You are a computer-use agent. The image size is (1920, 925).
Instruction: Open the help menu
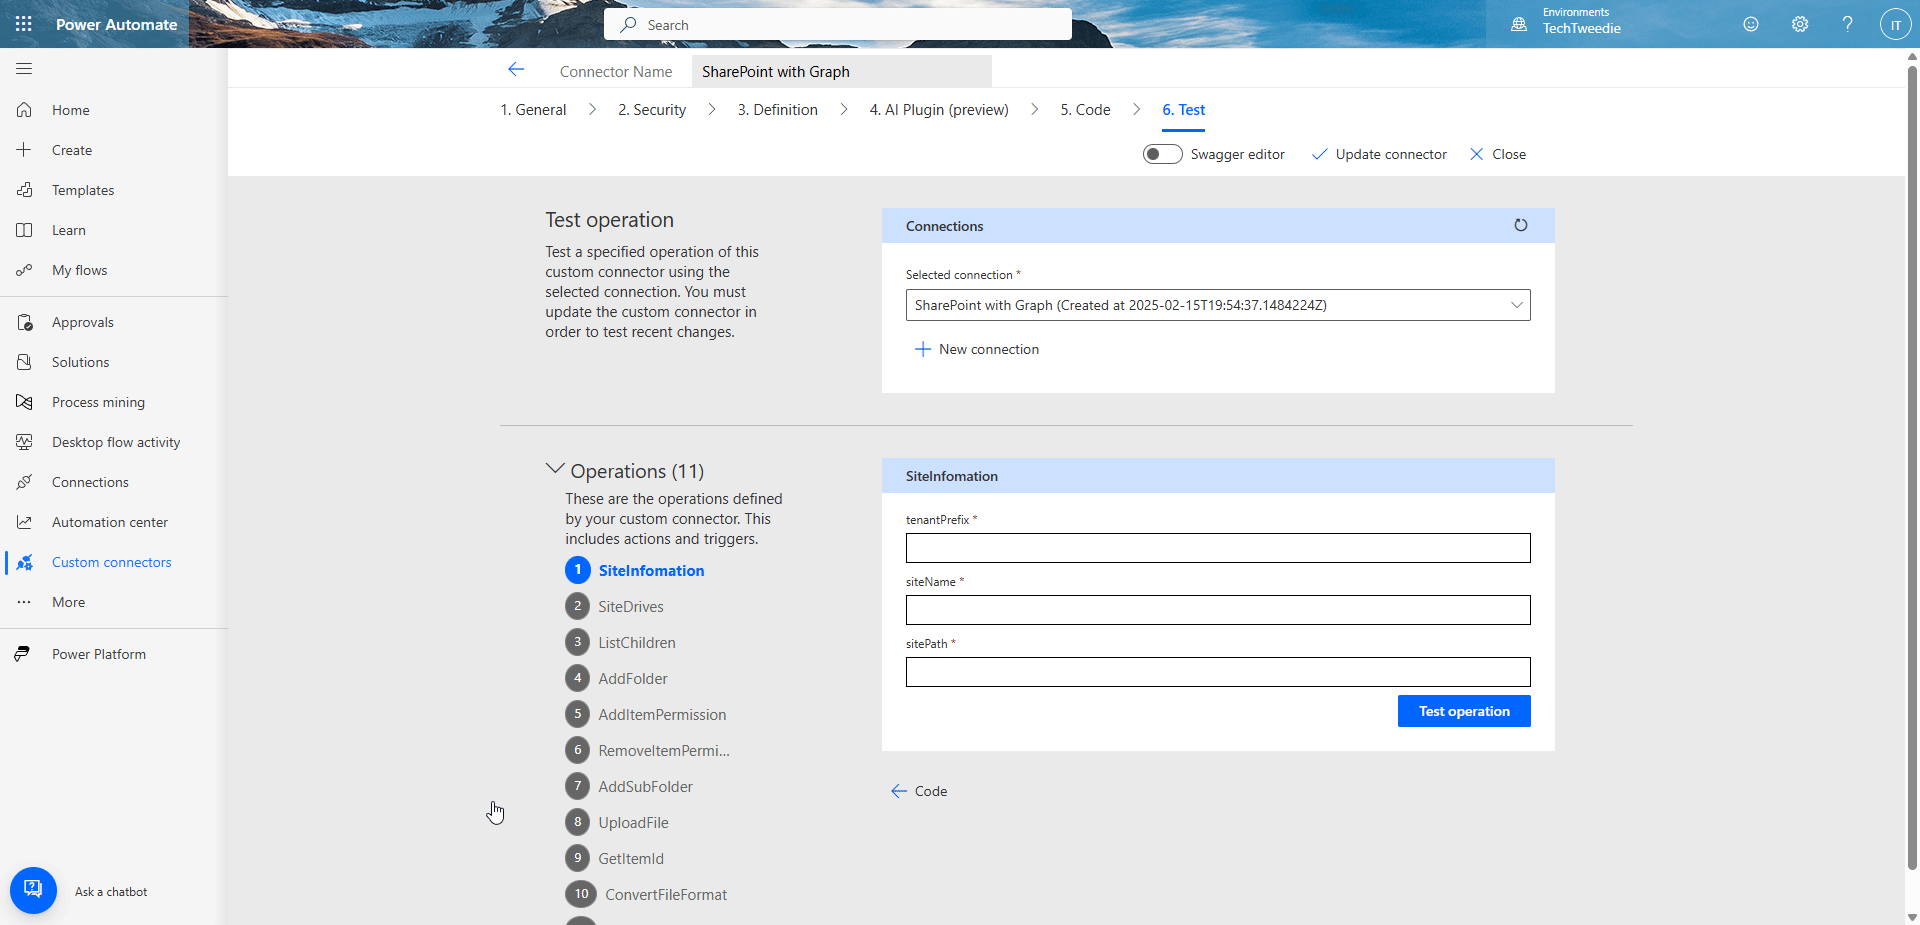point(1847,24)
